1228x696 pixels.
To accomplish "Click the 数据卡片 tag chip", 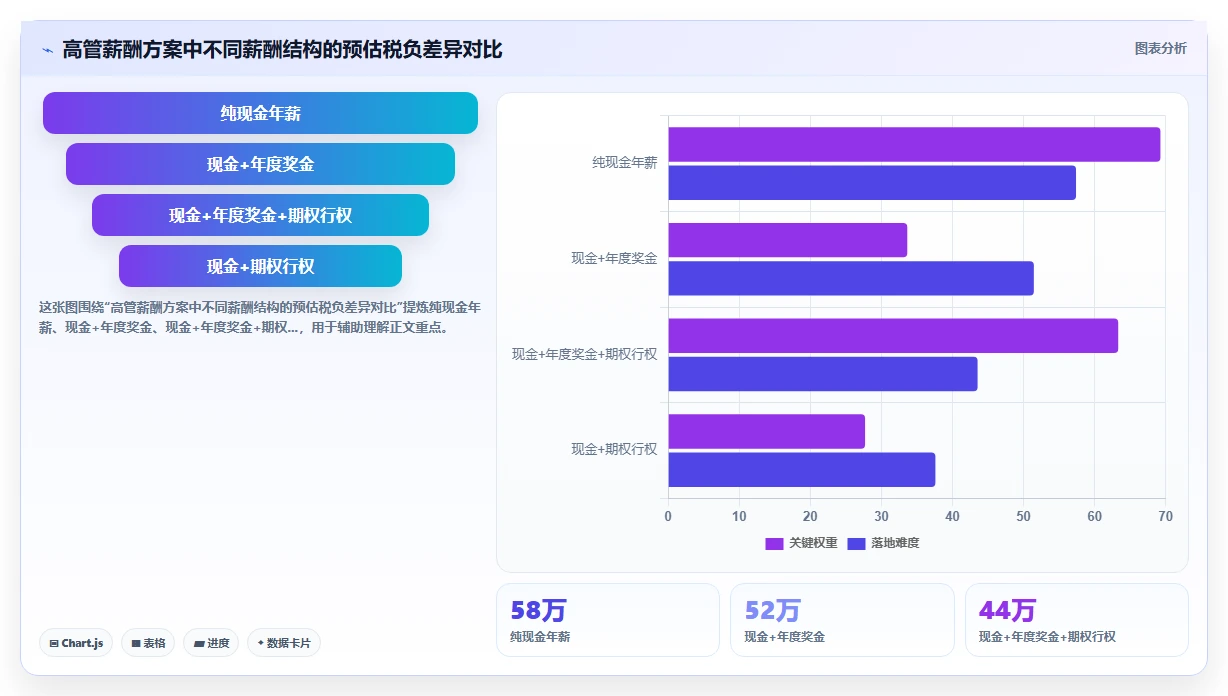I will 284,643.
